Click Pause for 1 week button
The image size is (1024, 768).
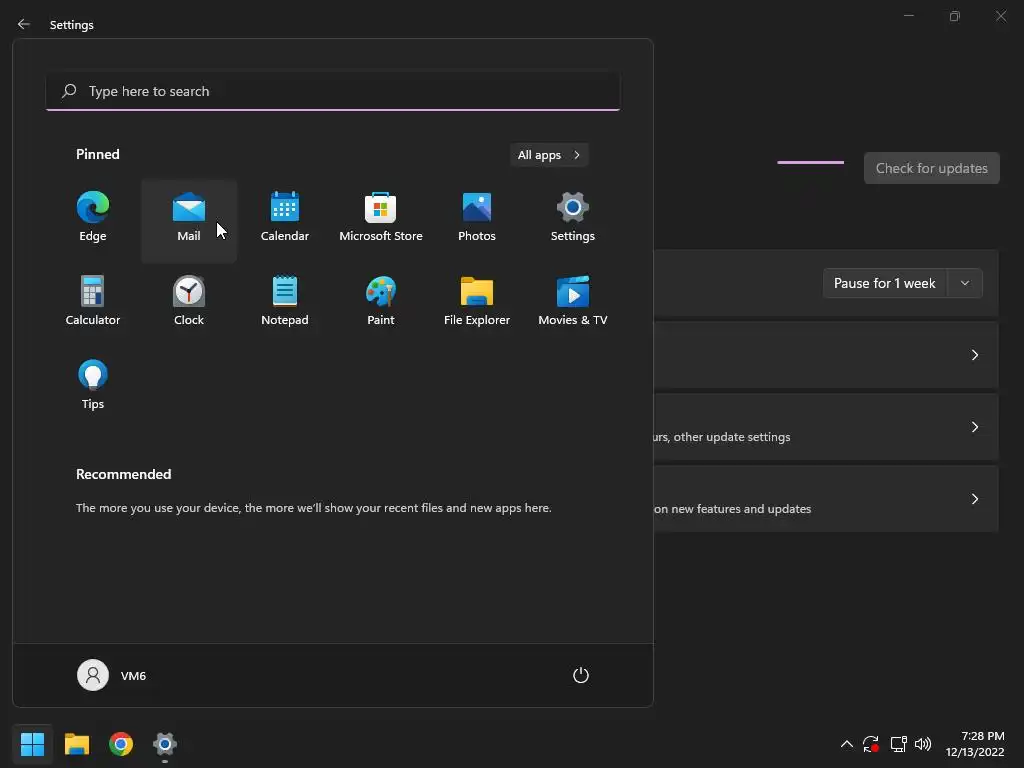(x=885, y=283)
